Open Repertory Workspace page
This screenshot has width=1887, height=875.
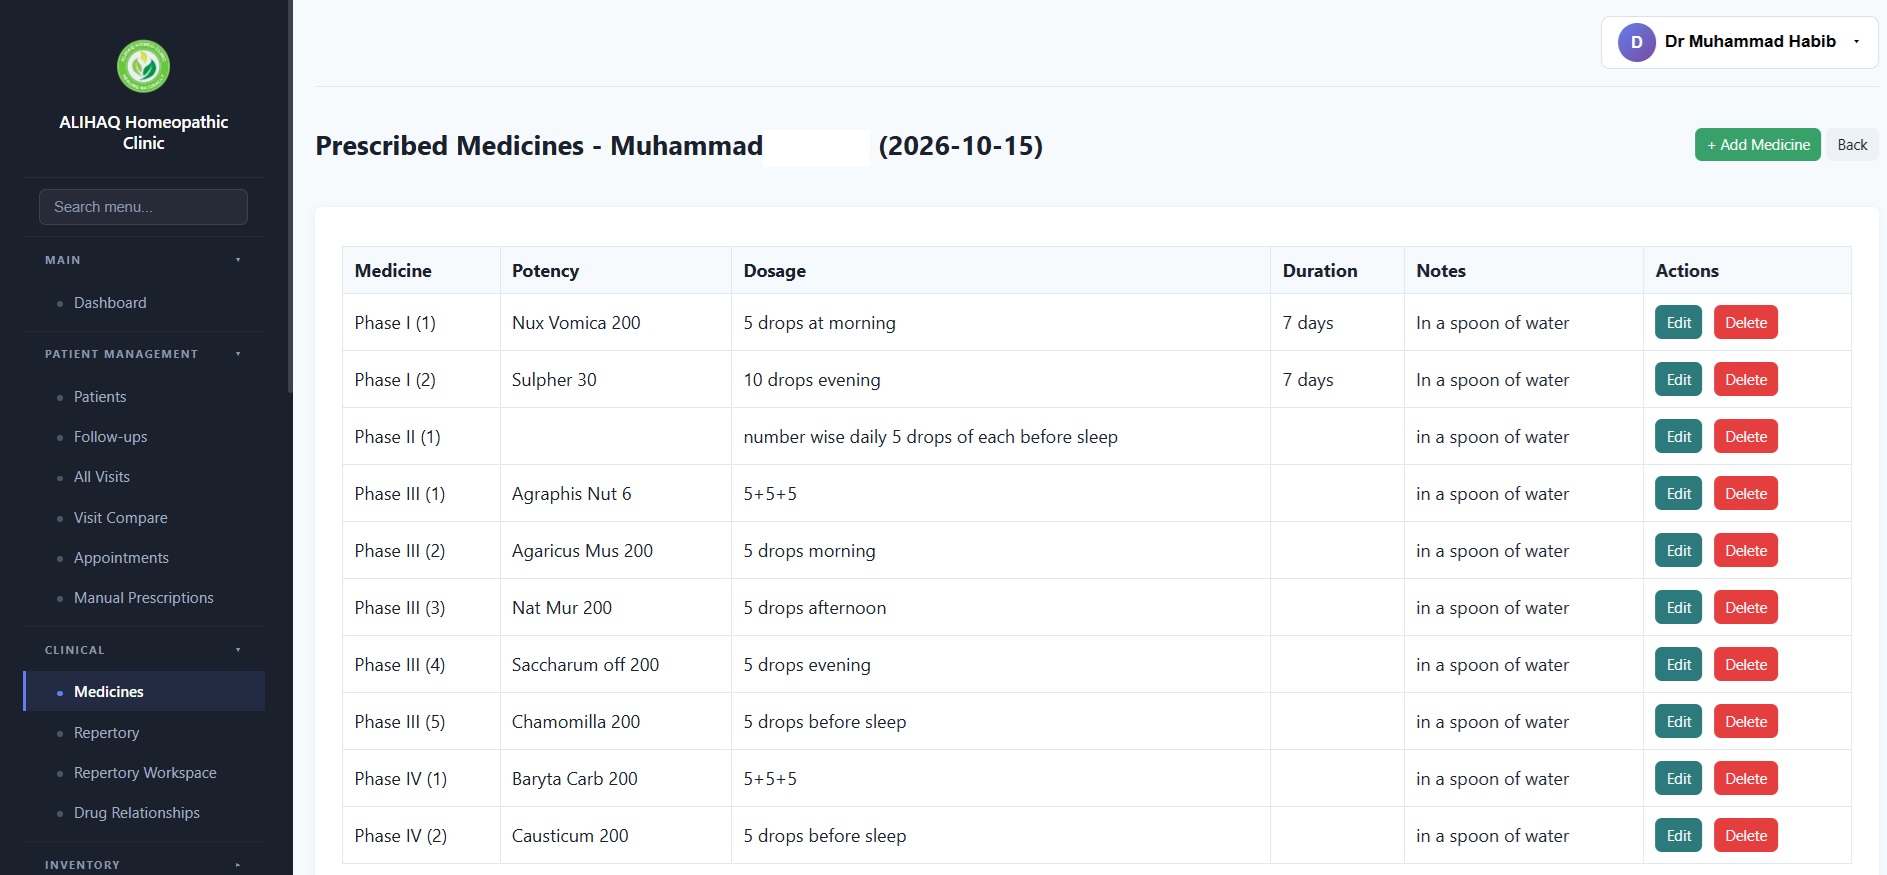pos(145,773)
